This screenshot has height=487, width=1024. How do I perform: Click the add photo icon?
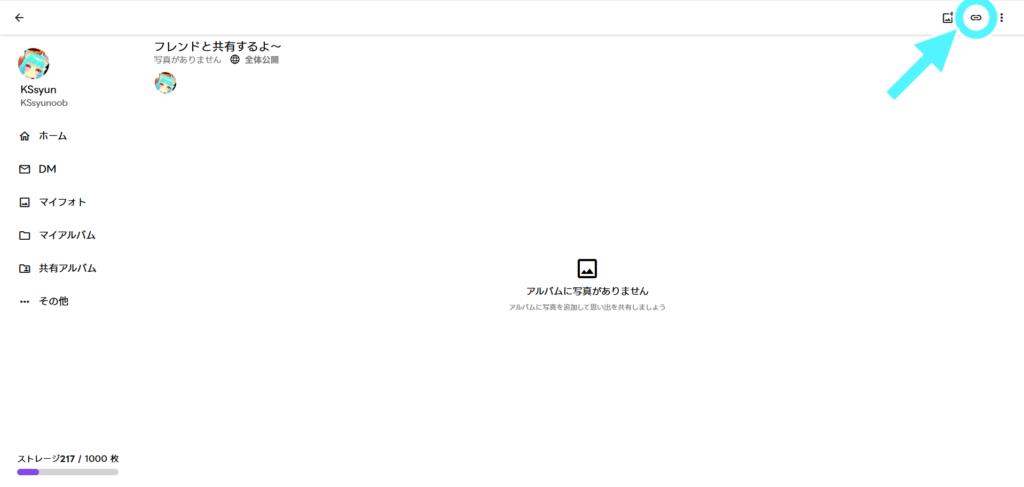[948, 18]
